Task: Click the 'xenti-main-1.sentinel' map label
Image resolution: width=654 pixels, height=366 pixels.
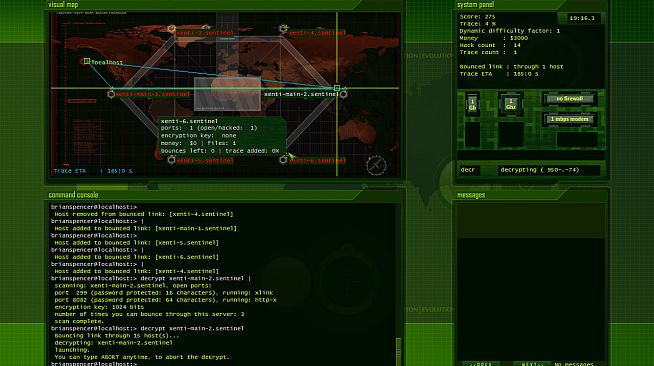Action: 153,94
